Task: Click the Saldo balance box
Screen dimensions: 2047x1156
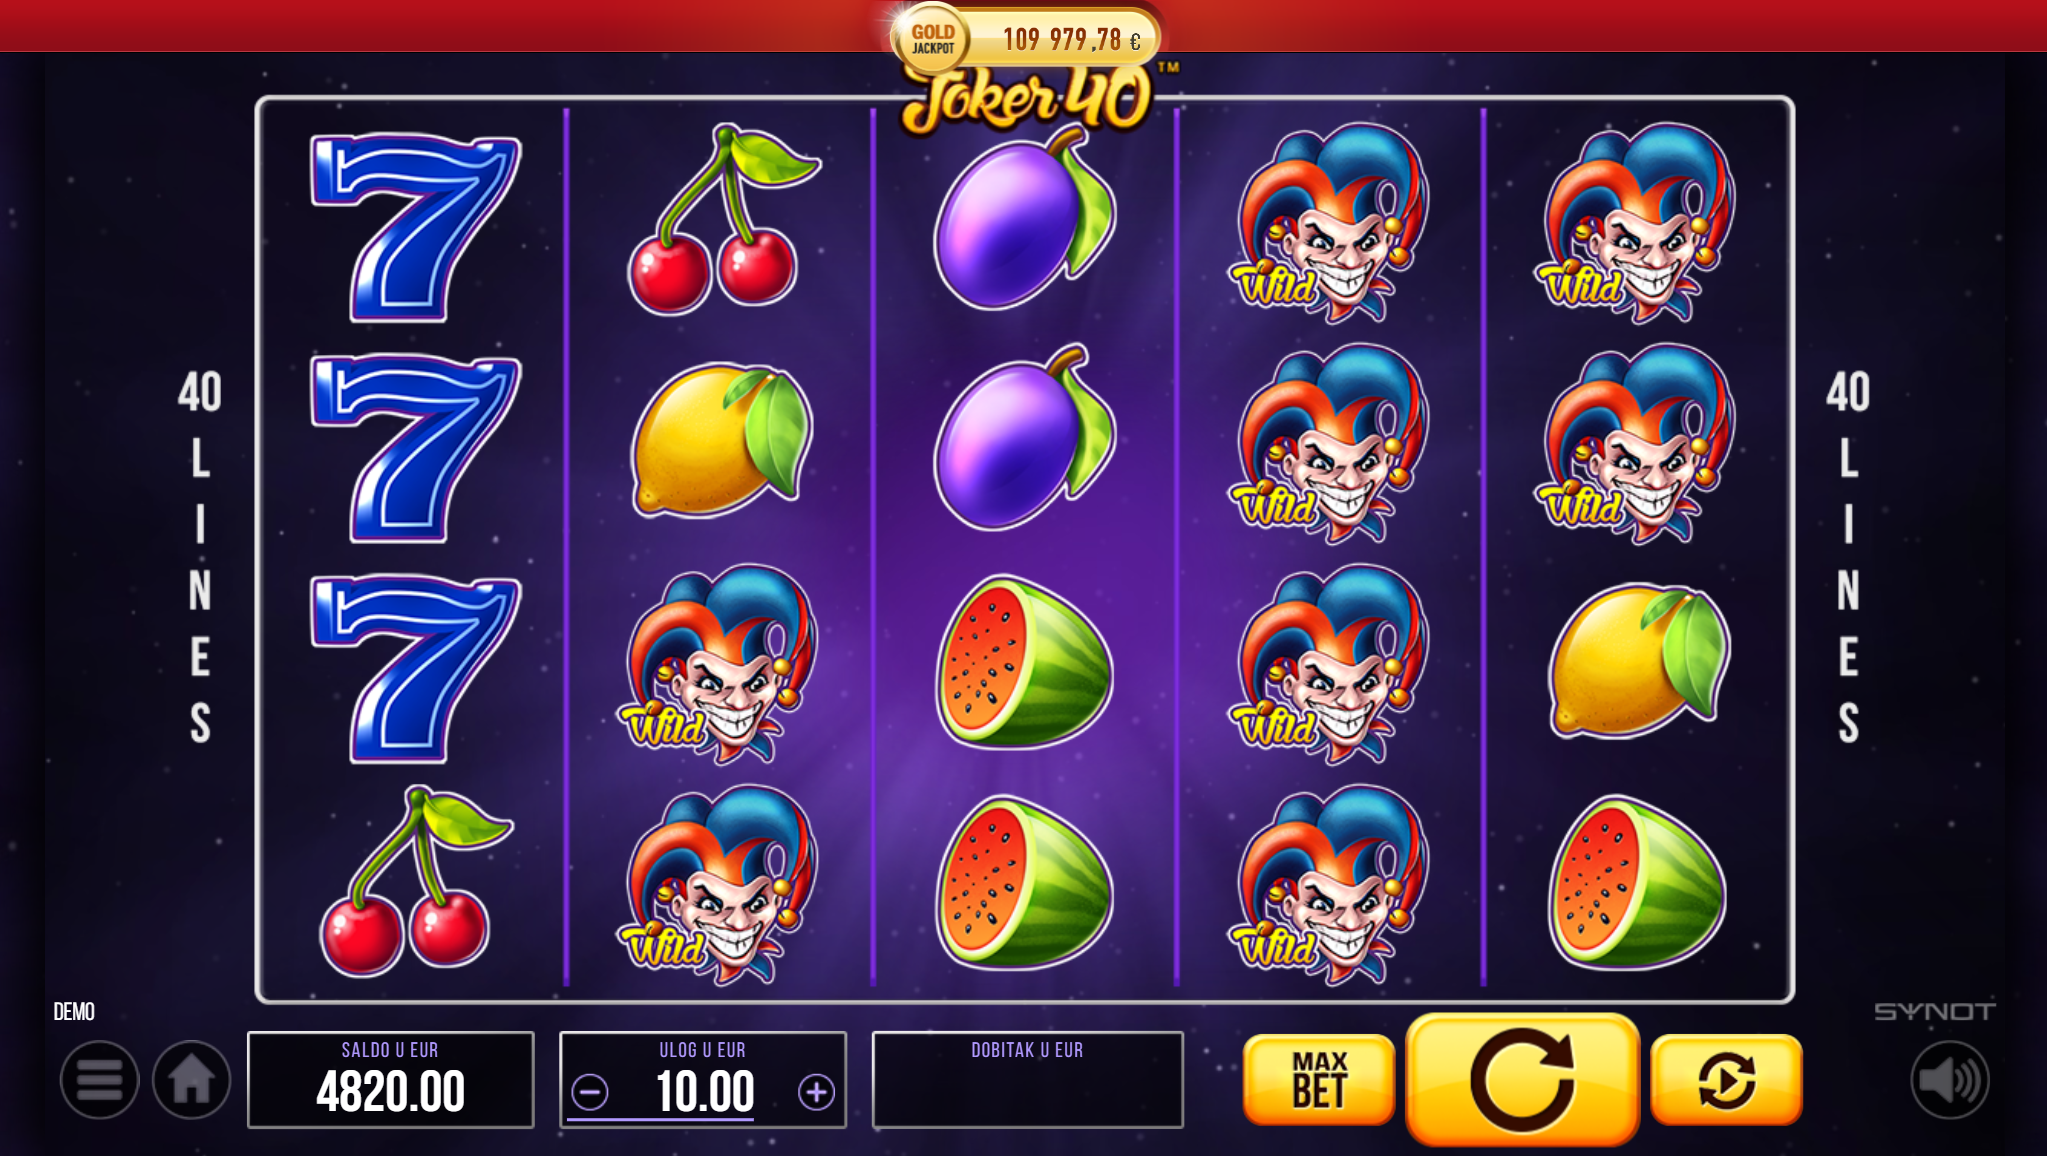Action: click(x=391, y=1080)
